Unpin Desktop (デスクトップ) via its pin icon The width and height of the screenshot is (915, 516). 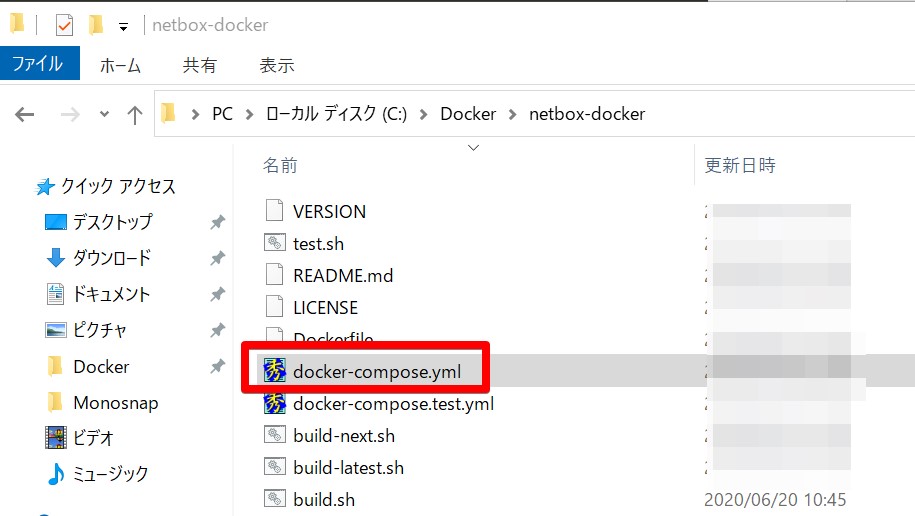click(218, 222)
